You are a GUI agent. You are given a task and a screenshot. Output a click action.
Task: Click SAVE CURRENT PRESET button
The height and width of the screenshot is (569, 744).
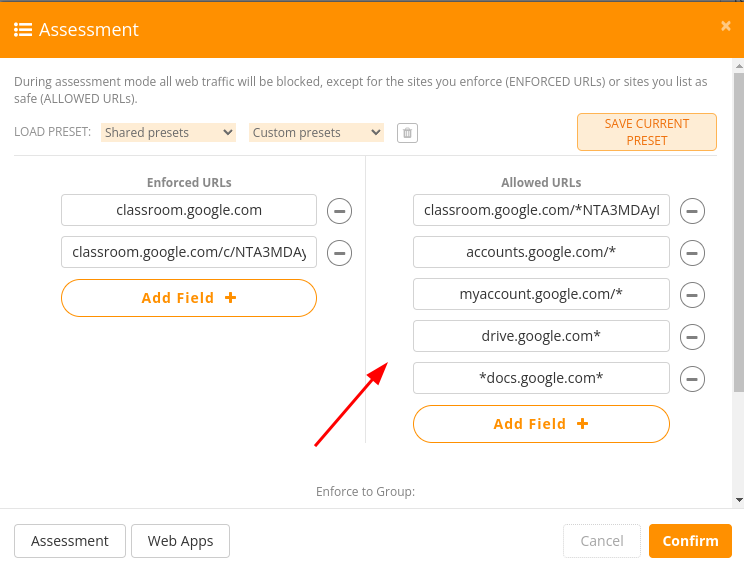(x=647, y=132)
